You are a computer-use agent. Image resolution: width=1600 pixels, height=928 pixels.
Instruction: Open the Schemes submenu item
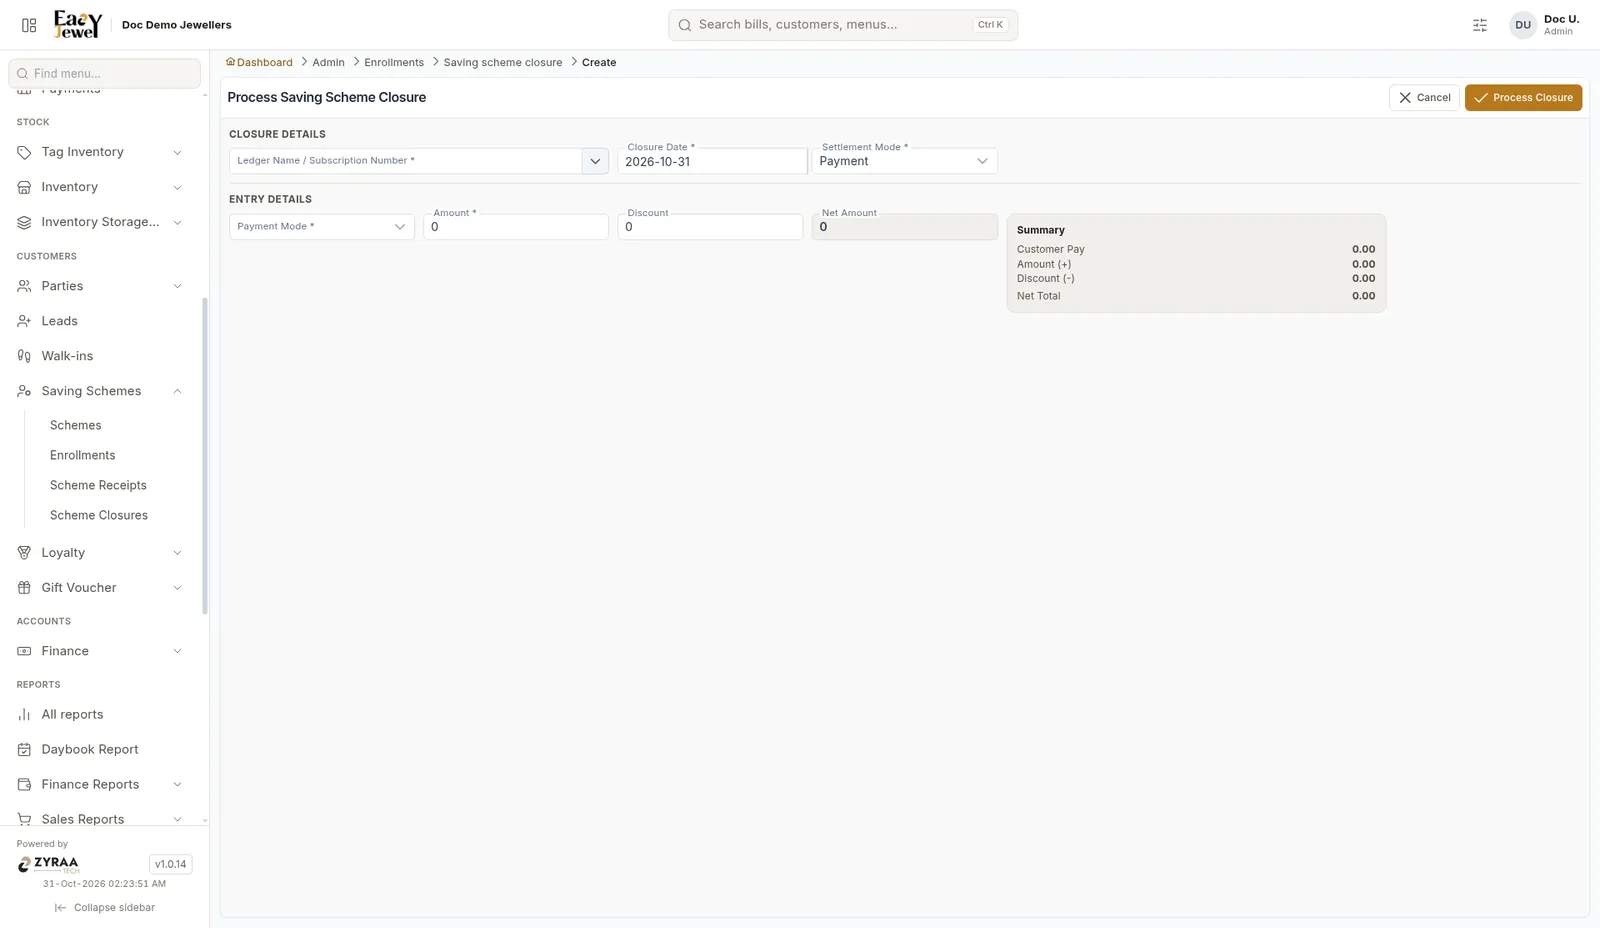pos(76,425)
